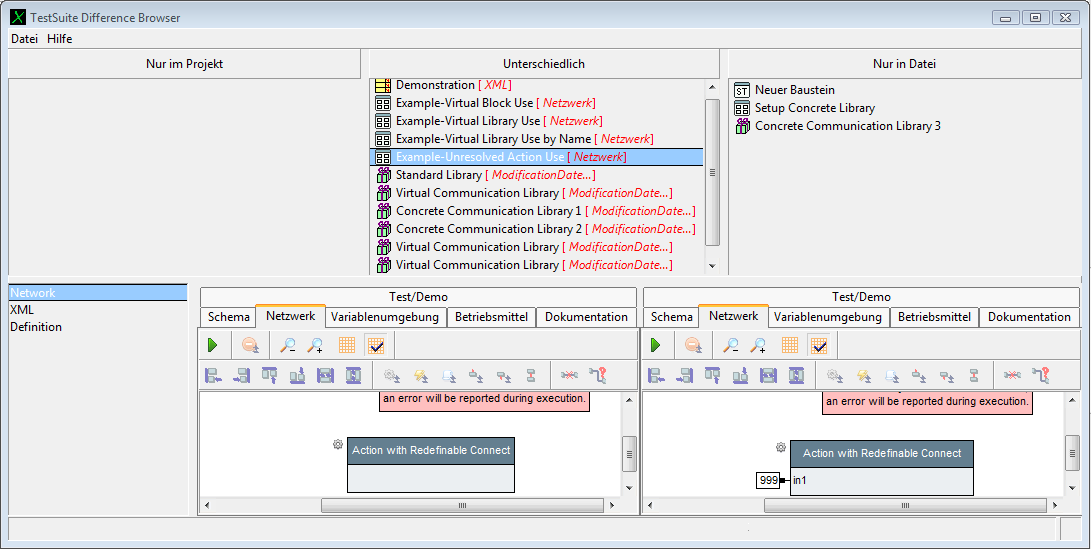Click down arrow of the Unterschiedlich list scrollbar
1091x549 pixels.
pyautogui.click(x=712, y=266)
